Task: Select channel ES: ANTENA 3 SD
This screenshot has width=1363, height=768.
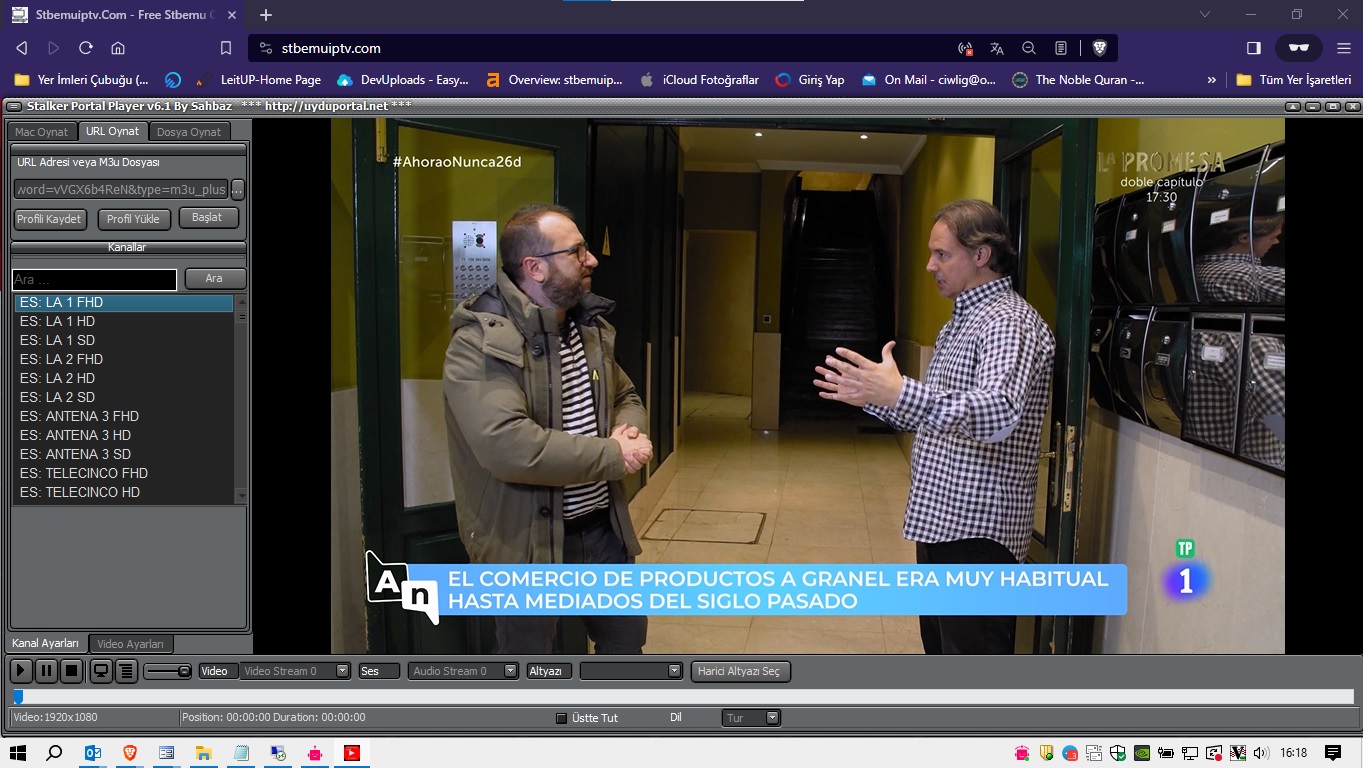Action: [x=124, y=454]
